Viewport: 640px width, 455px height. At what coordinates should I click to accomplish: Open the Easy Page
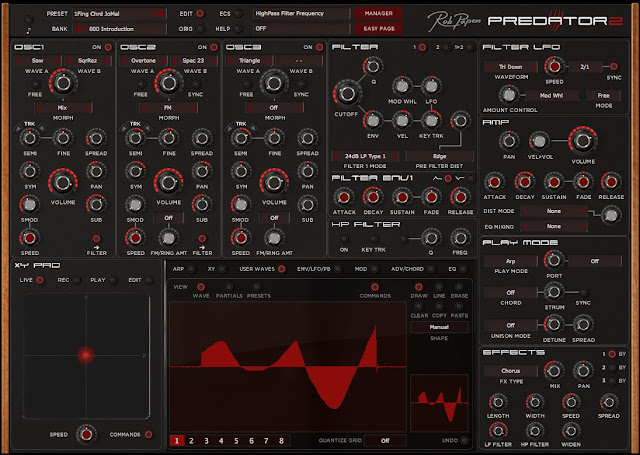378,29
